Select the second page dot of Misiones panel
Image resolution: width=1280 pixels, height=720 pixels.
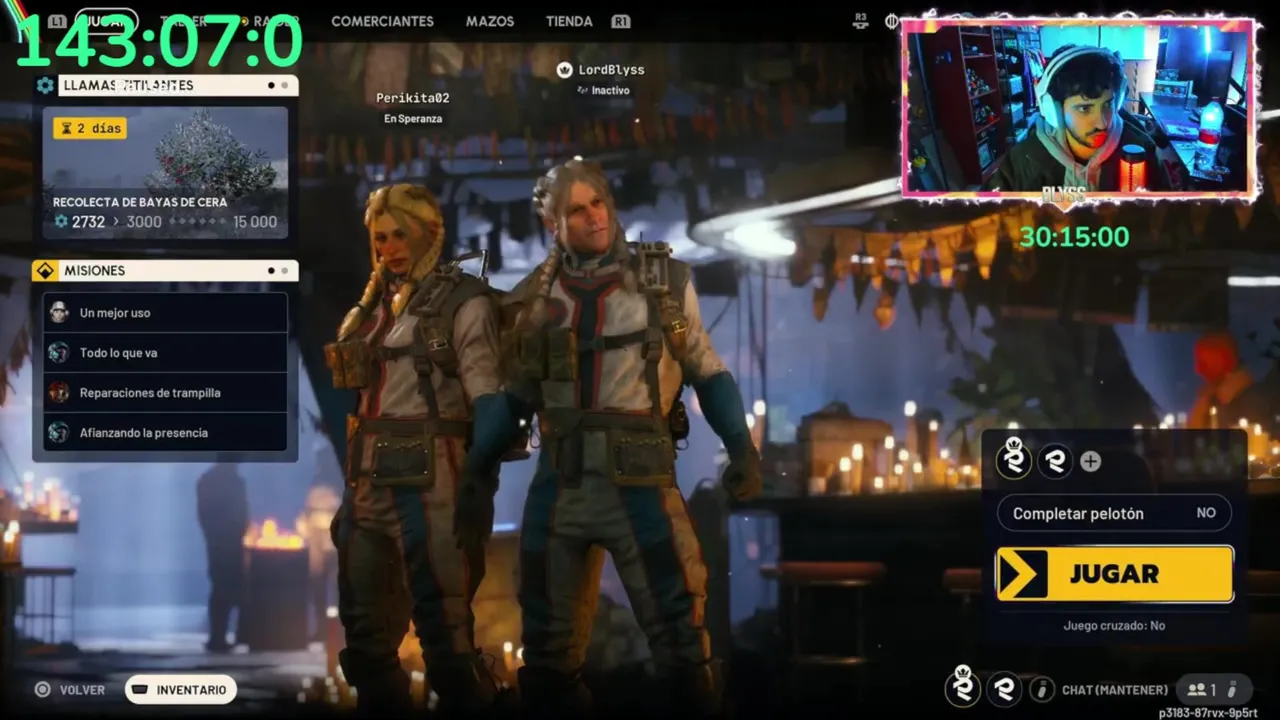tap(285, 270)
